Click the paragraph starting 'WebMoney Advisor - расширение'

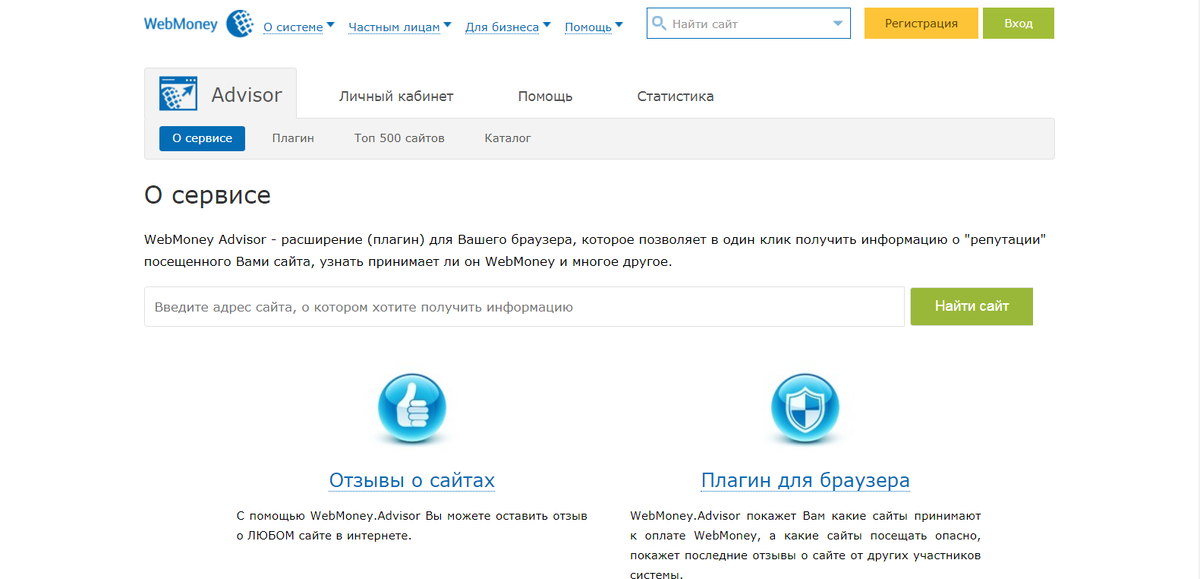(595, 251)
